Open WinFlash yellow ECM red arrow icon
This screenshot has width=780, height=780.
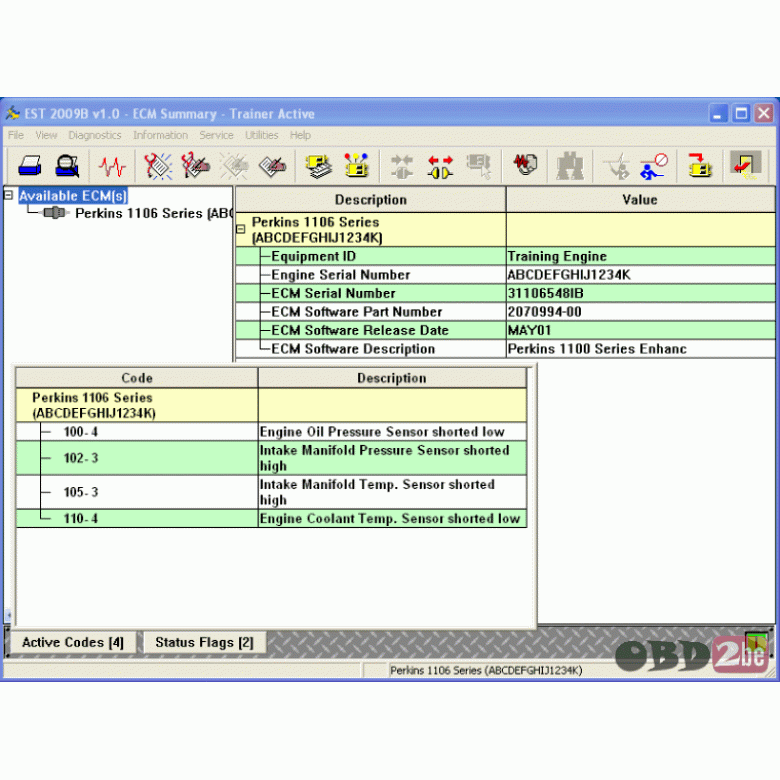coord(699,165)
